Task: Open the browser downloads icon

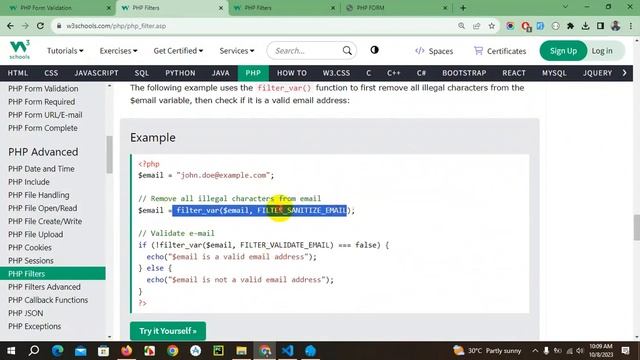Action: [585, 26]
